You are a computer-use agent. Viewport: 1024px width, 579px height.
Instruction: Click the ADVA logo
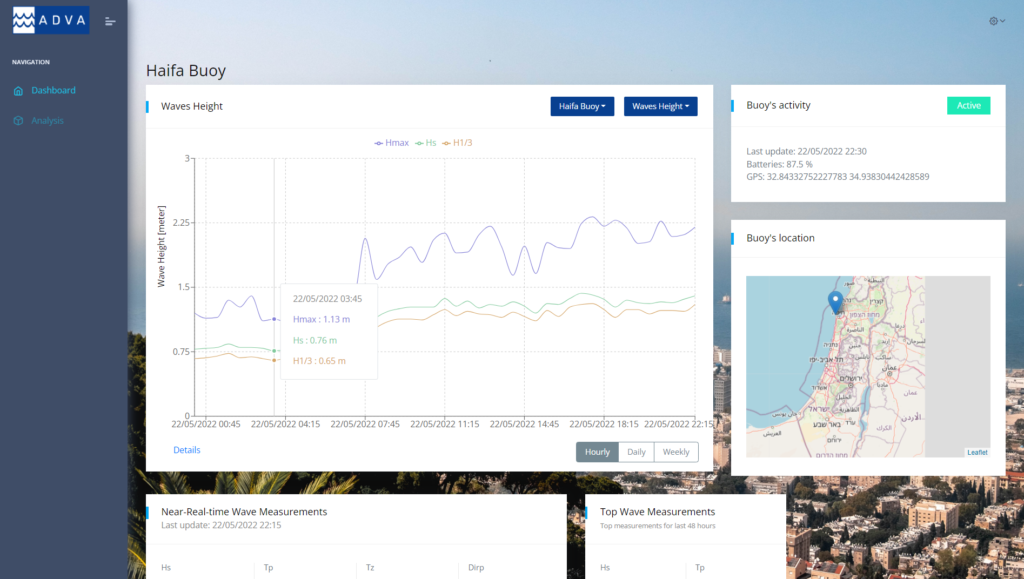coord(51,20)
